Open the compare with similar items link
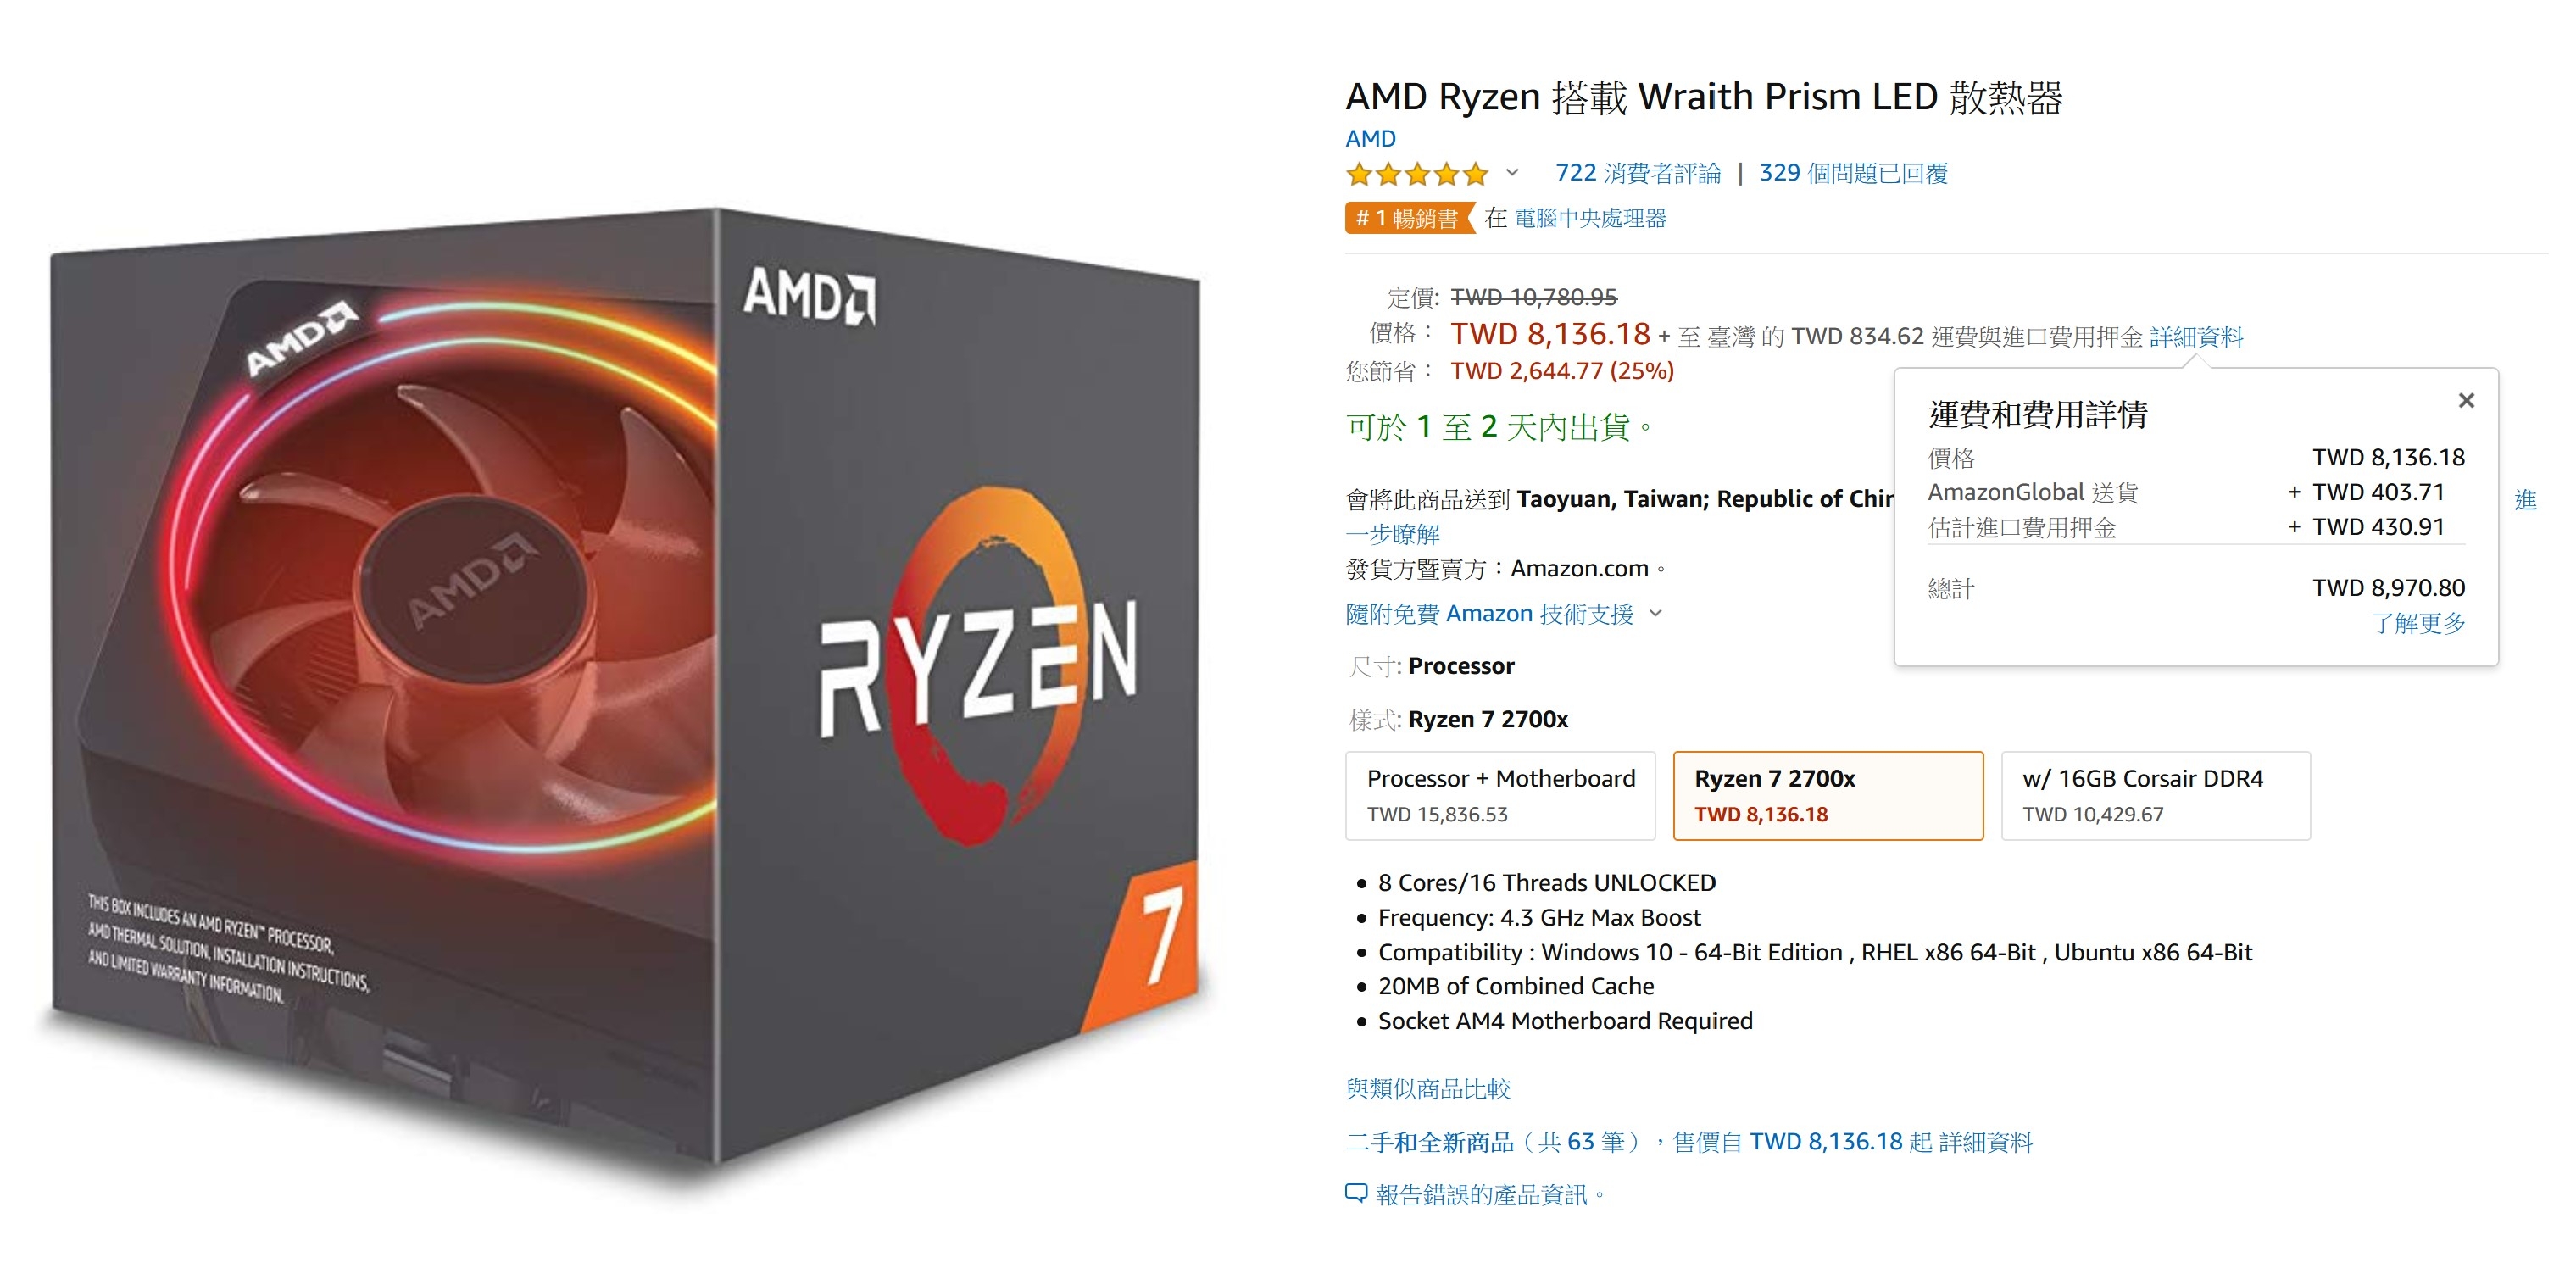Viewport: 2576px width, 1274px height. (1428, 1088)
